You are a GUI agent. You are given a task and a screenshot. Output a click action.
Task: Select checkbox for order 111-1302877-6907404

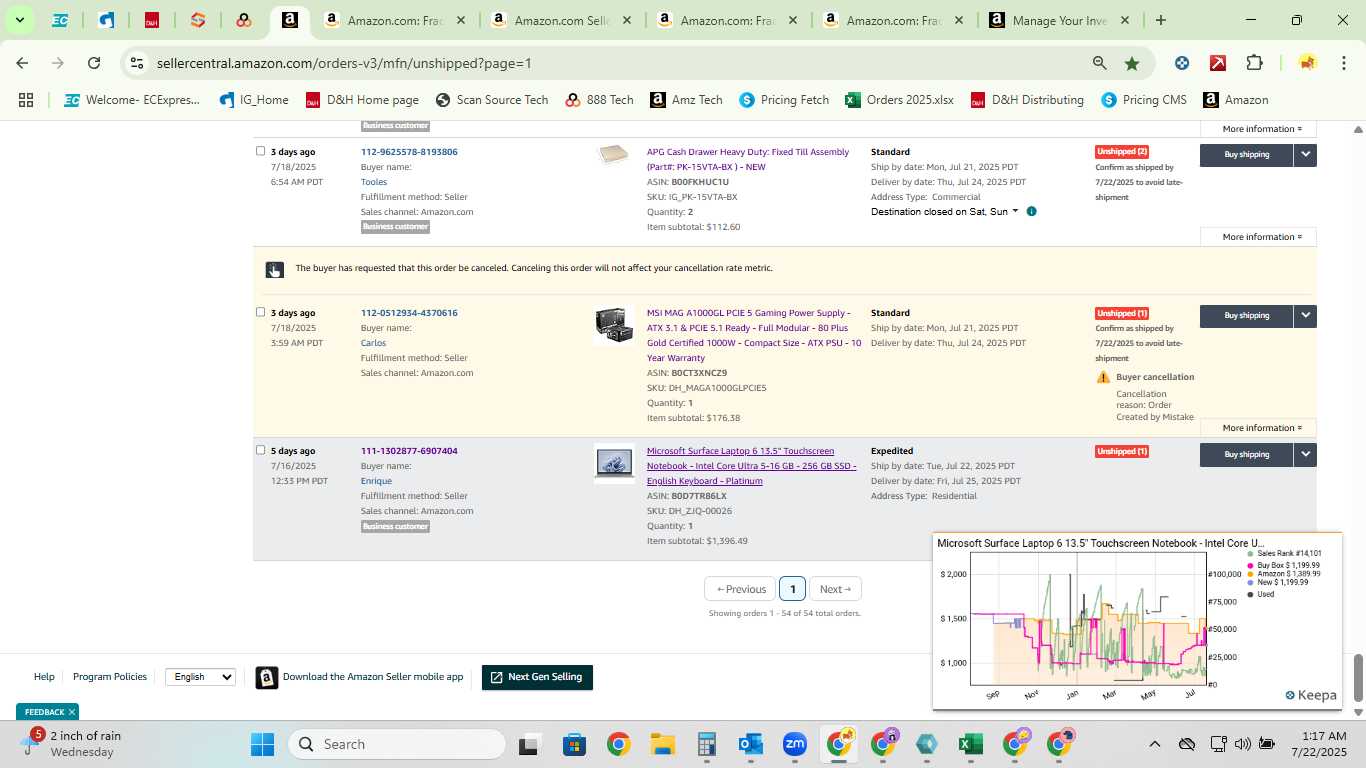[260, 450]
